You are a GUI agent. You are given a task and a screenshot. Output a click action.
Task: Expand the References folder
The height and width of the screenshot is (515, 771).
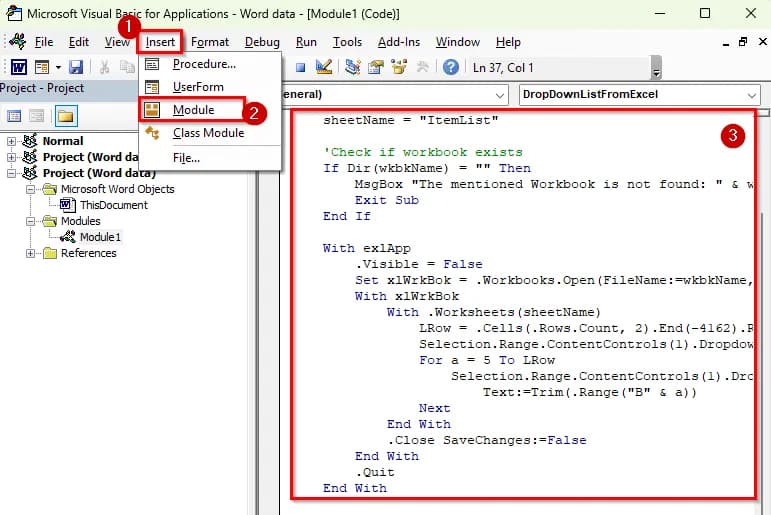[30, 253]
